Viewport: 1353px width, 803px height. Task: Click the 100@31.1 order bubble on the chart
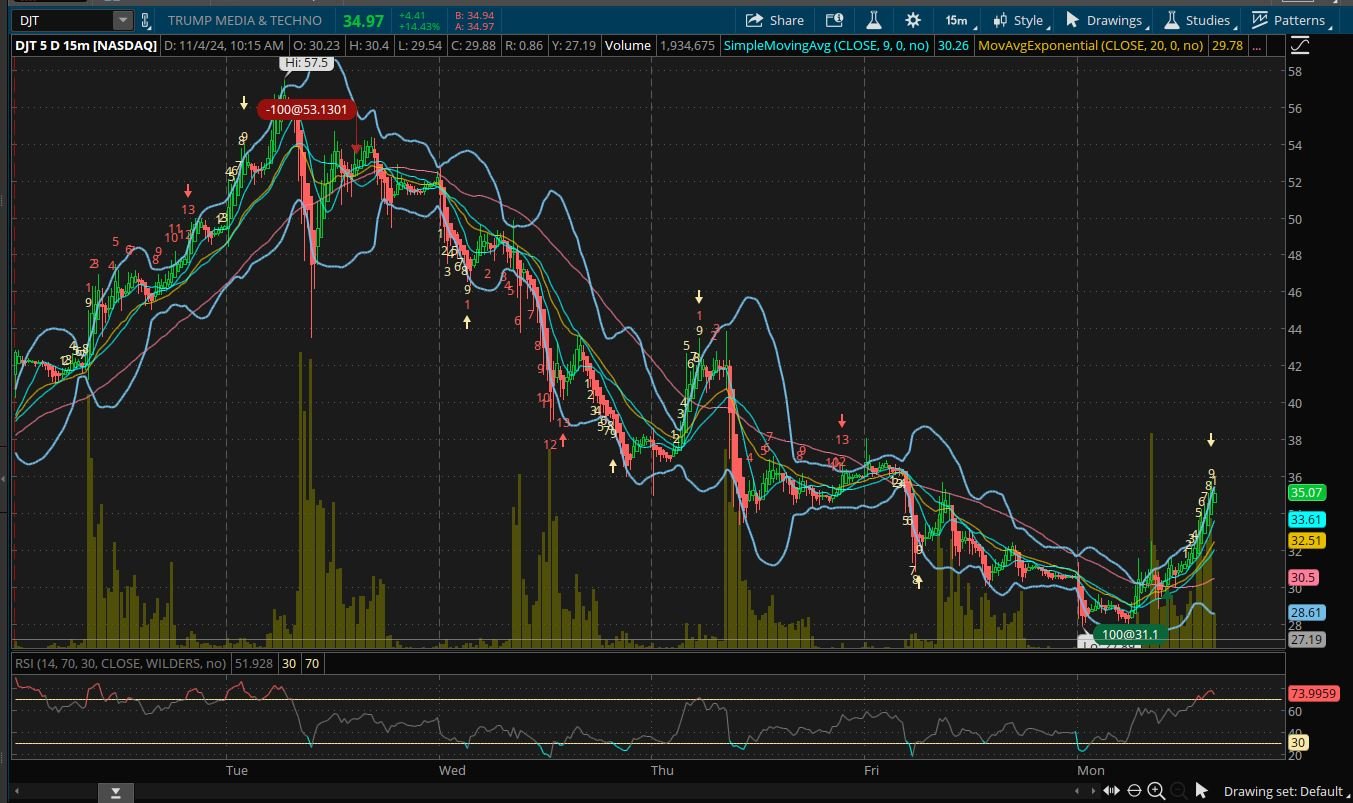coord(1131,634)
